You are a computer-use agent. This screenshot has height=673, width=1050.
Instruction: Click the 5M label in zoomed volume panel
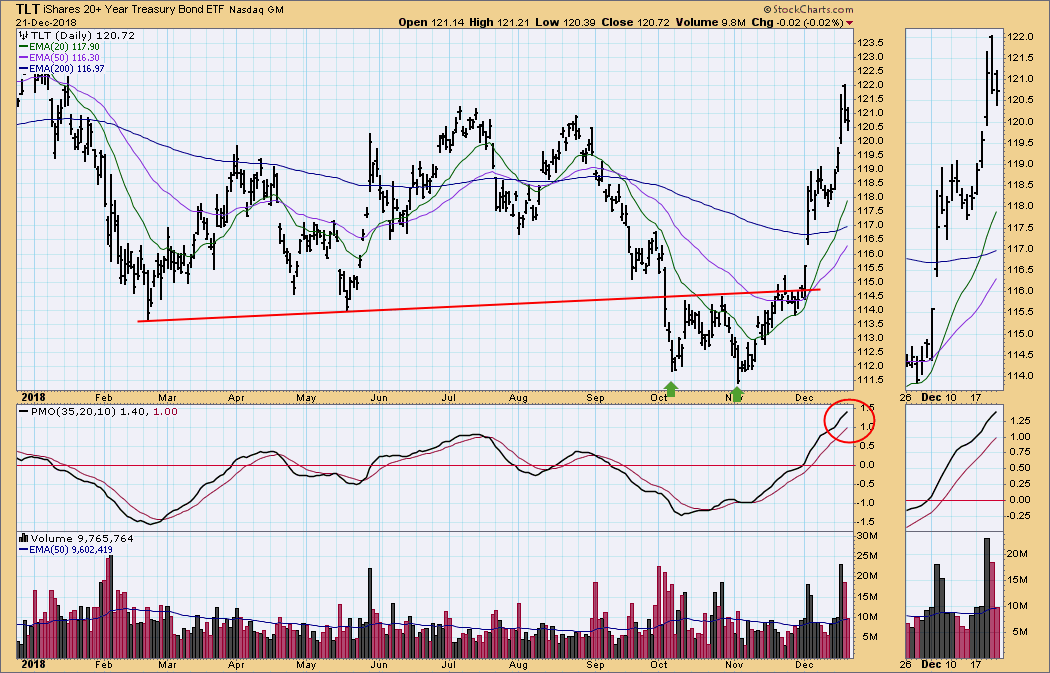pos(1020,631)
